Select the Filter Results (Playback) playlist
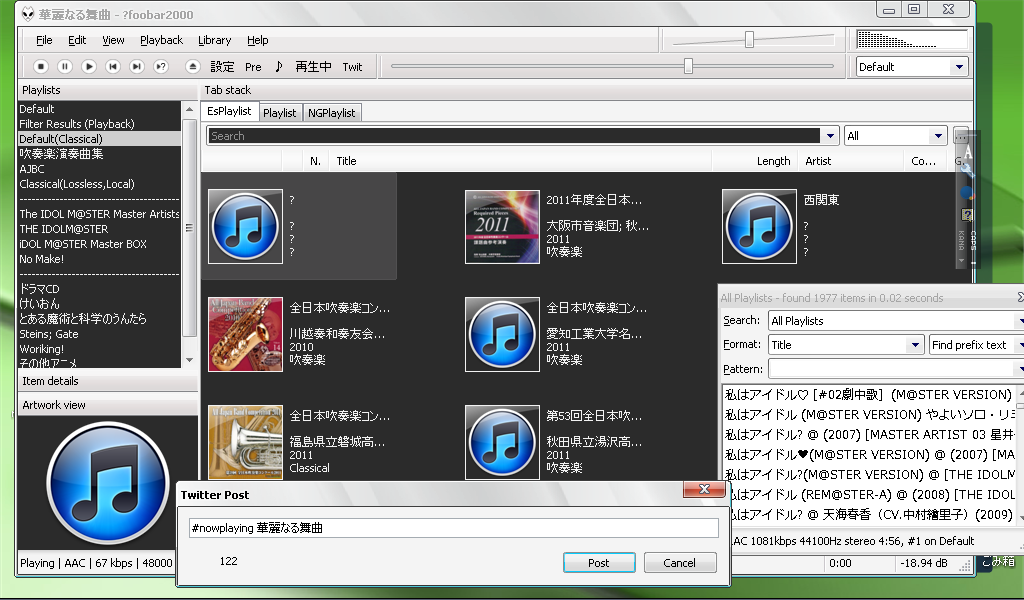This screenshot has width=1024, height=600. [99, 124]
